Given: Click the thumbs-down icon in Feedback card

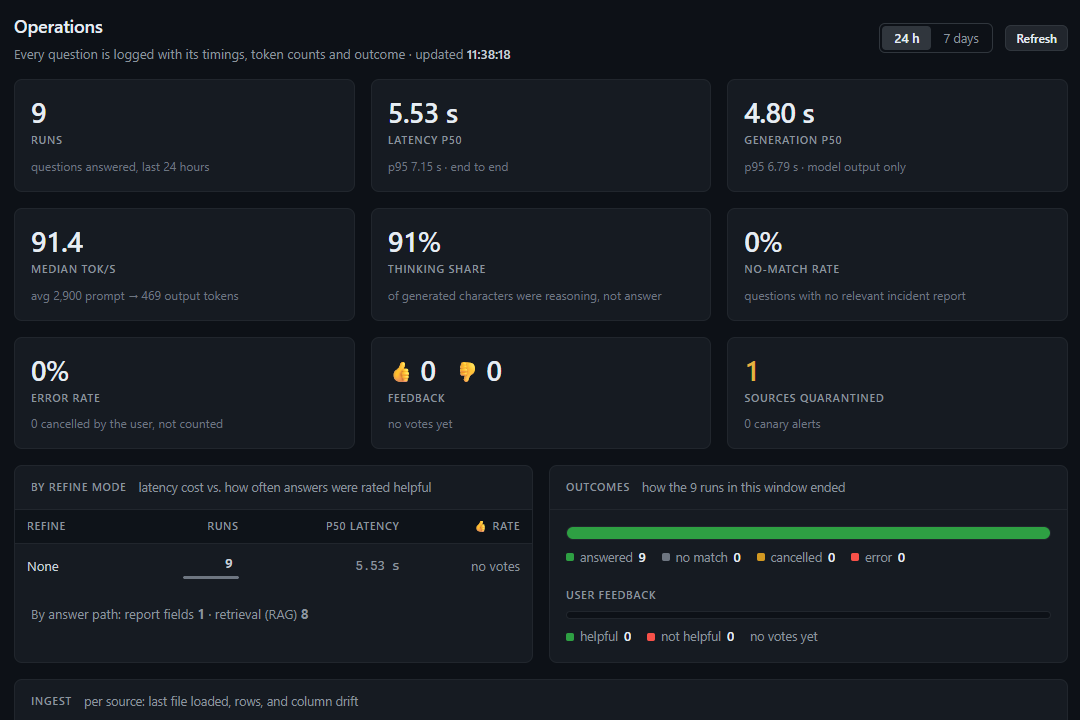Looking at the screenshot, I should pos(467,372).
